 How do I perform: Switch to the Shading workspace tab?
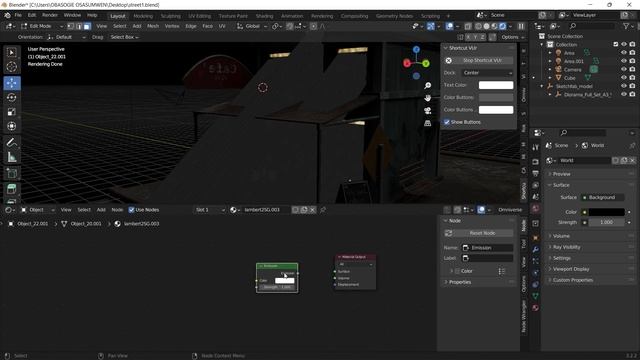click(x=264, y=16)
